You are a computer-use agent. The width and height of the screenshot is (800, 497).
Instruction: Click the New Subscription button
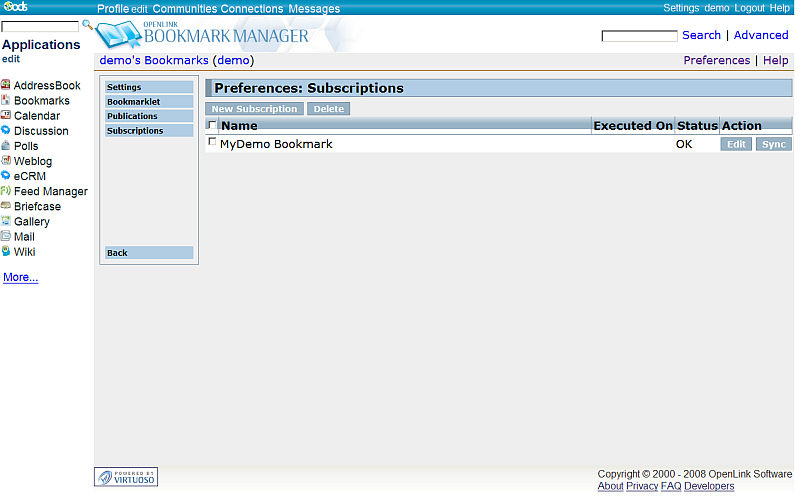tap(254, 109)
